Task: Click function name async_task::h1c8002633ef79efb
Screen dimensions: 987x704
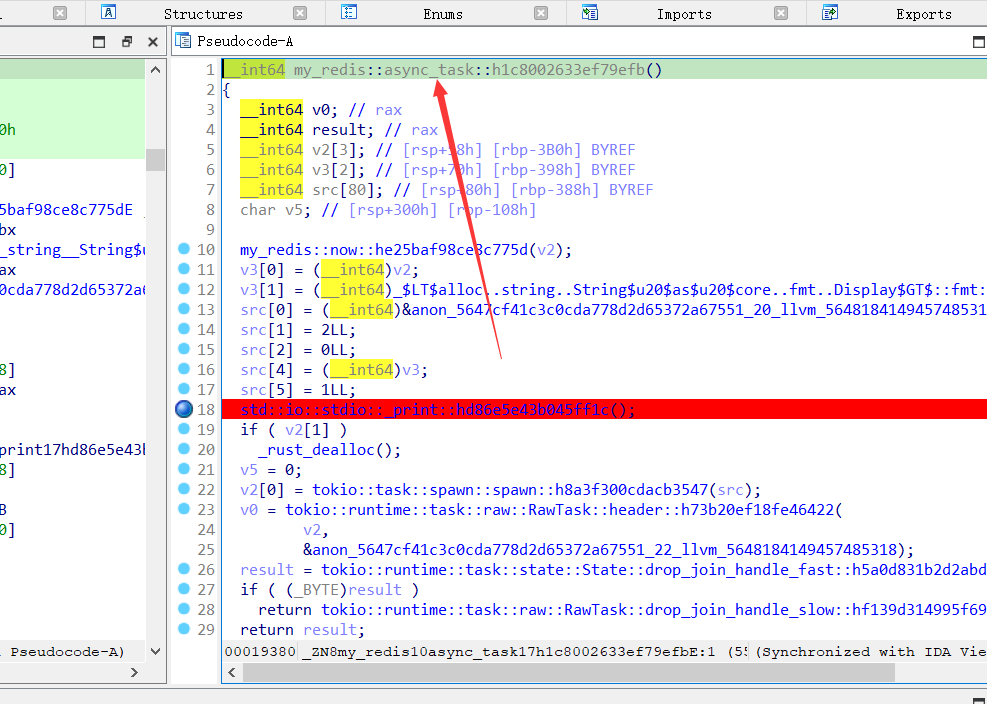Action: [x=514, y=70]
